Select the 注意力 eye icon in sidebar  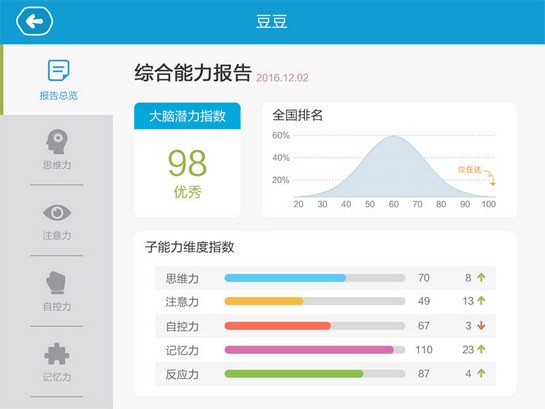[57, 212]
